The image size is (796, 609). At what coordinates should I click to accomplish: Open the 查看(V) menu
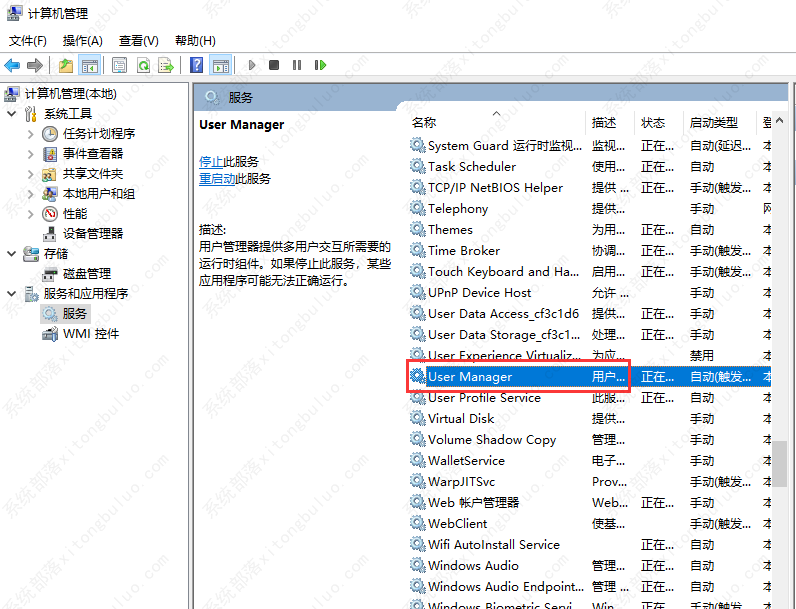pyautogui.click(x=138, y=41)
